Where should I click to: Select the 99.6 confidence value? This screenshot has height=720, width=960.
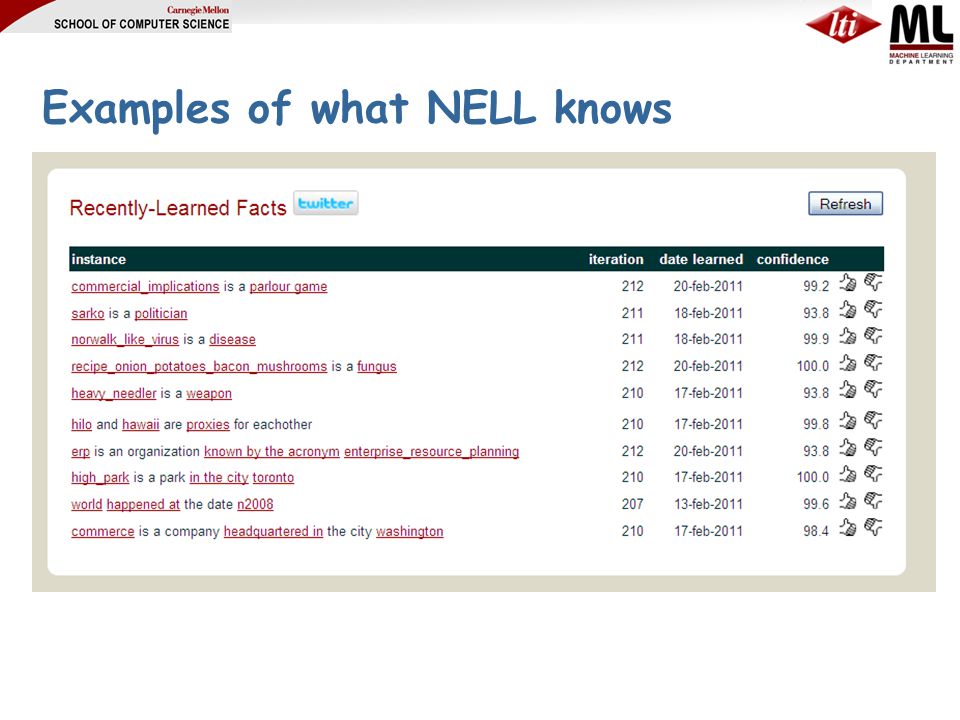point(816,504)
